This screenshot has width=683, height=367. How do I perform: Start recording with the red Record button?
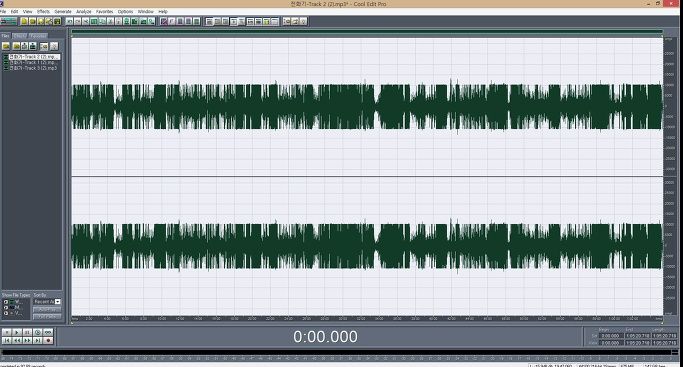click(48, 340)
